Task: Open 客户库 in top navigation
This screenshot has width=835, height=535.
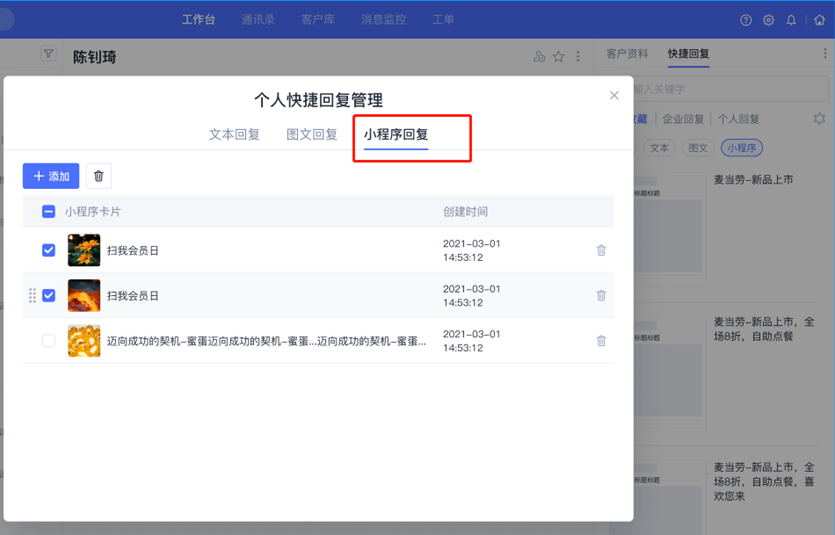Action: (318, 20)
